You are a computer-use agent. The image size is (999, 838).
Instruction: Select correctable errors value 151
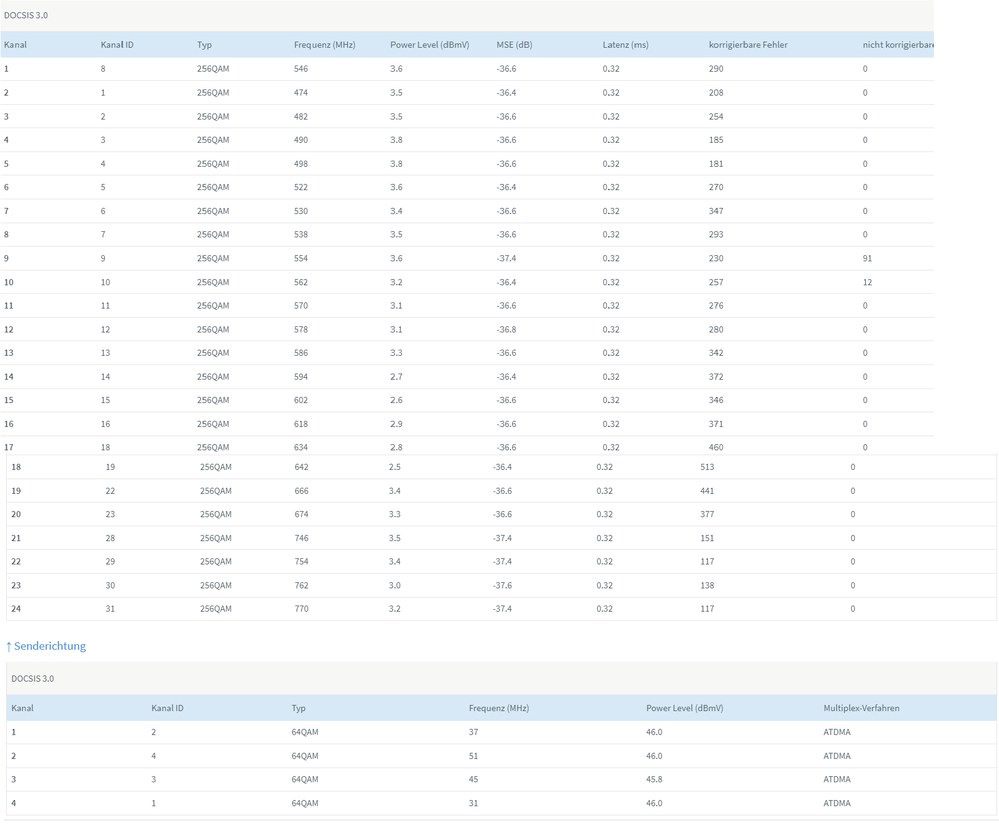(x=707, y=538)
